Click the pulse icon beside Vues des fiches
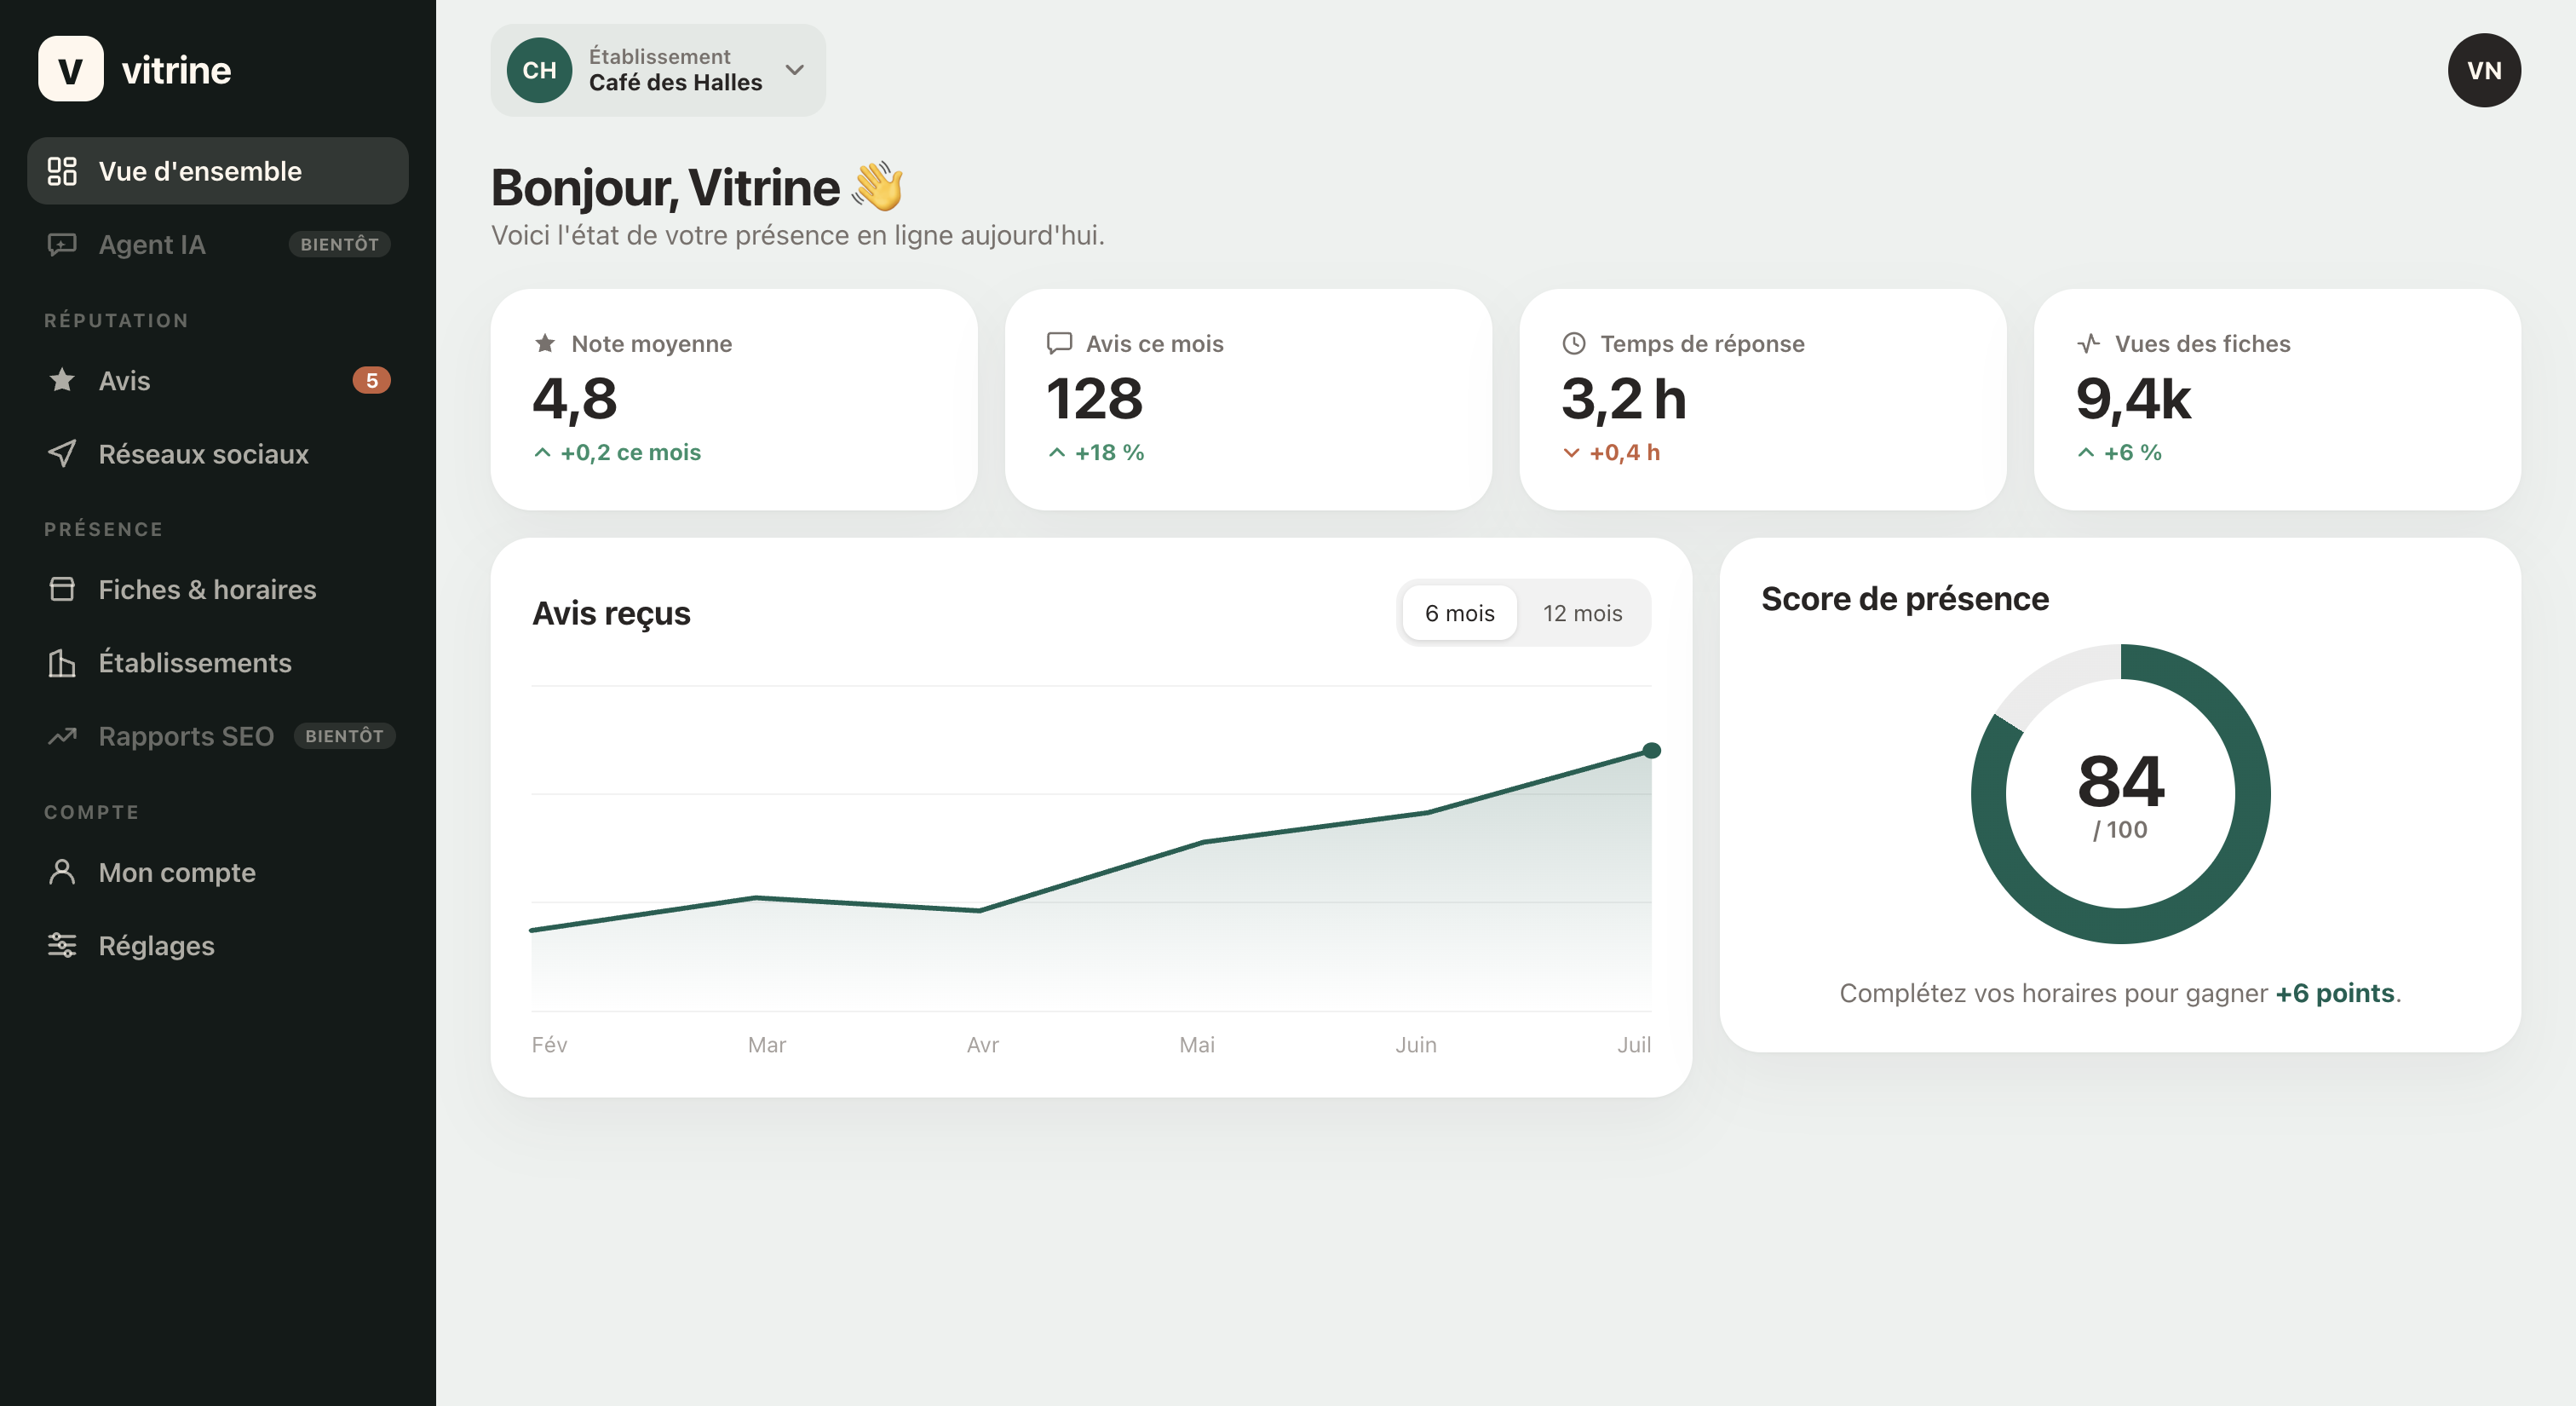 click(x=2088, y=343)
